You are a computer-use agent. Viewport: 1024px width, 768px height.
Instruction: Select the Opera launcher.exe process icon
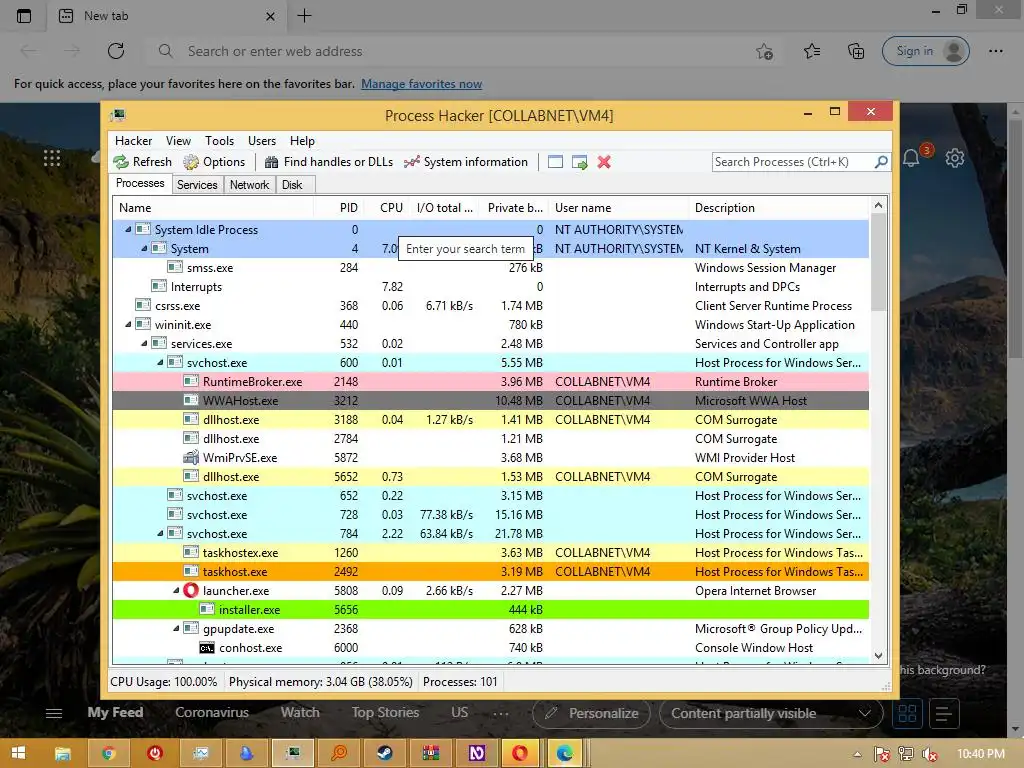point(191,590)
